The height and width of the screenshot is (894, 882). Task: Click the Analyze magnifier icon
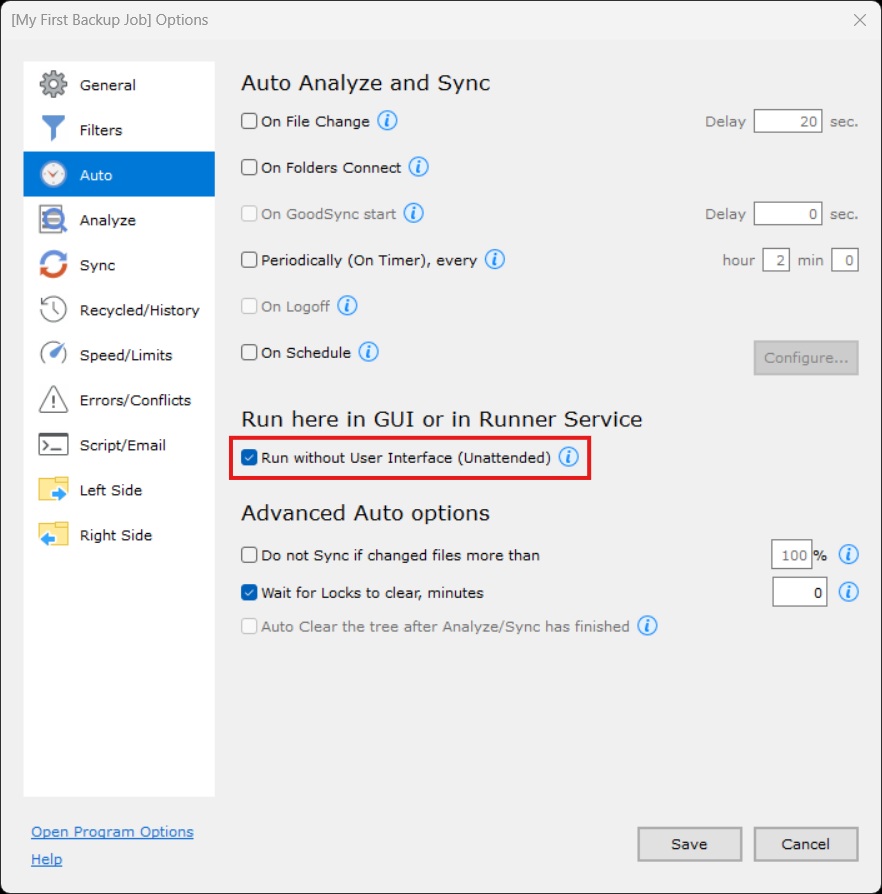(x=53, y=220)
